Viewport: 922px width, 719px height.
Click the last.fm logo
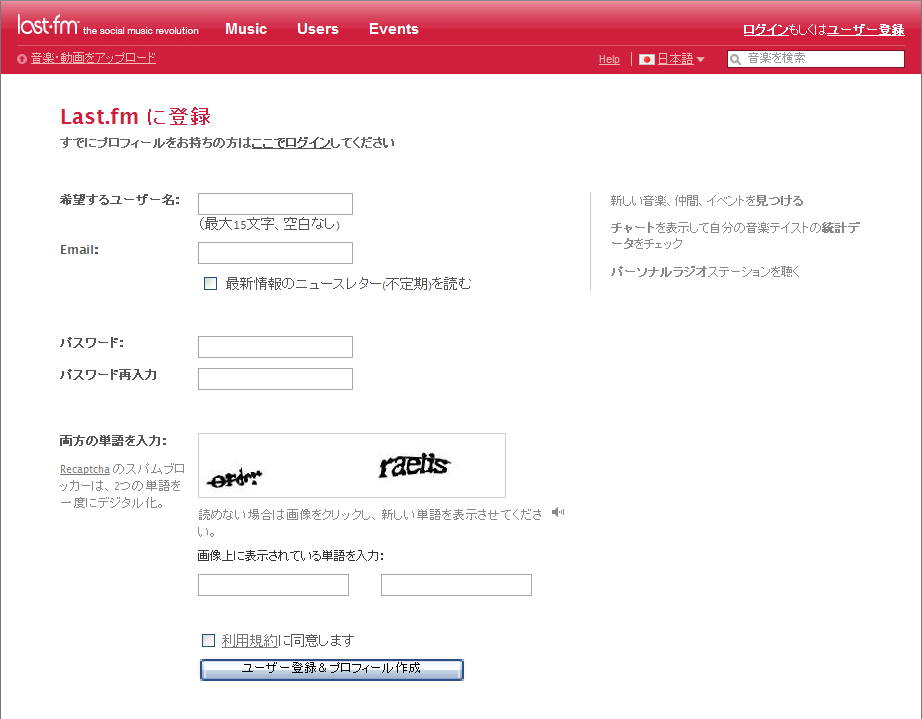click(48, 26)
